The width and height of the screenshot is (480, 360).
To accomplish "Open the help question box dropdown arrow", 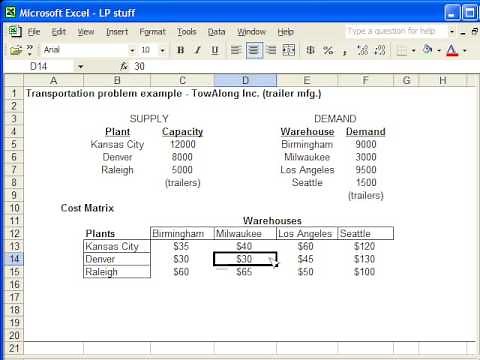I will [x=452, y=32].
